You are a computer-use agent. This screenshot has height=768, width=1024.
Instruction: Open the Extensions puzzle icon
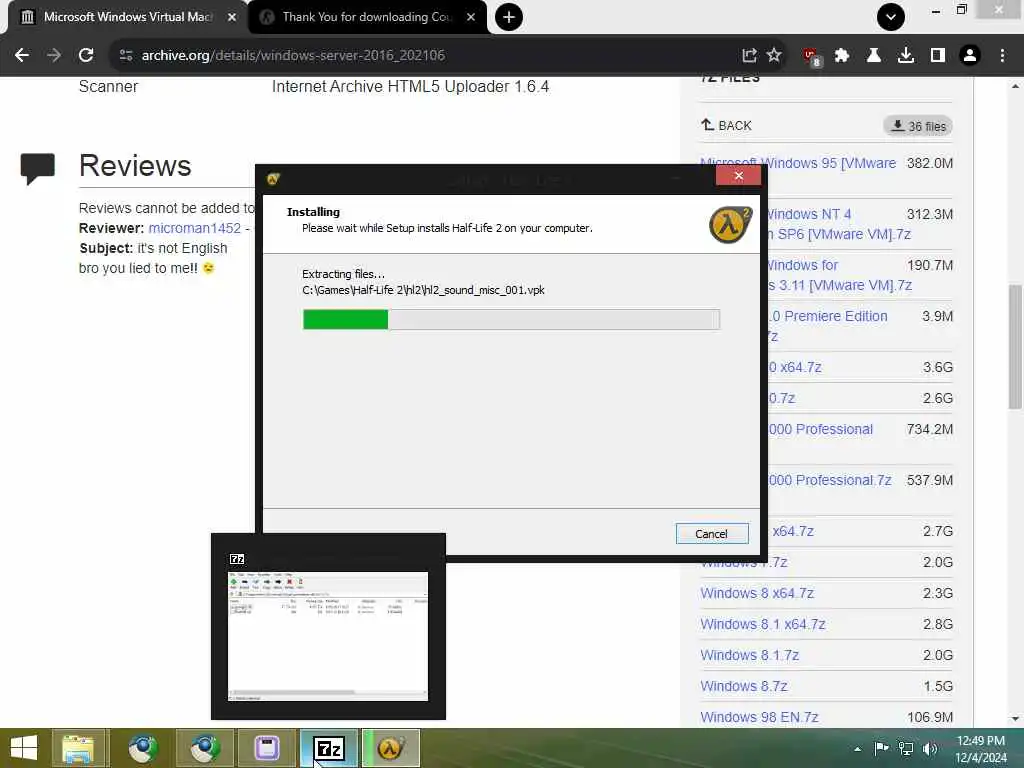(842, 56)
